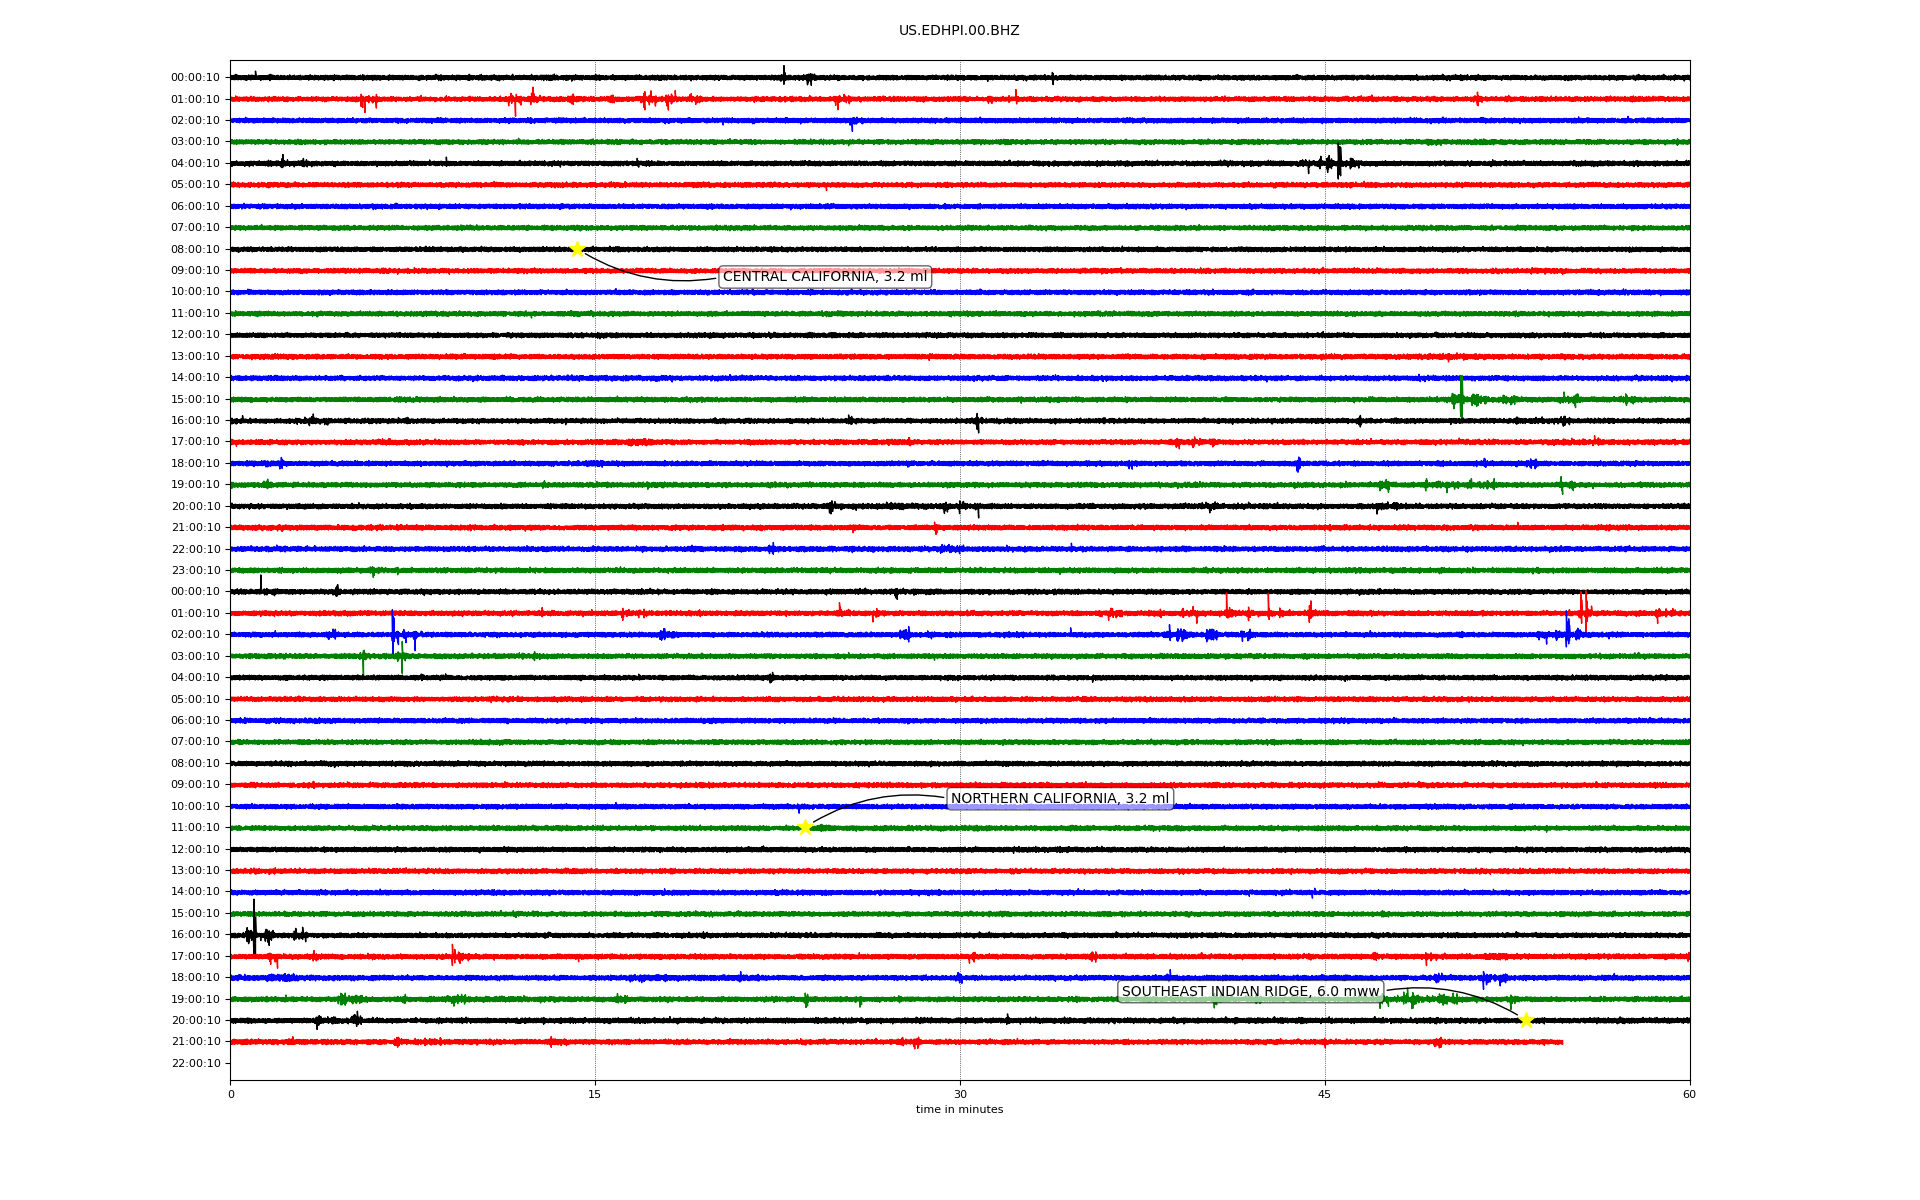
Task: Click the yellow star for the Northern California event
Action: click(805, 827)
